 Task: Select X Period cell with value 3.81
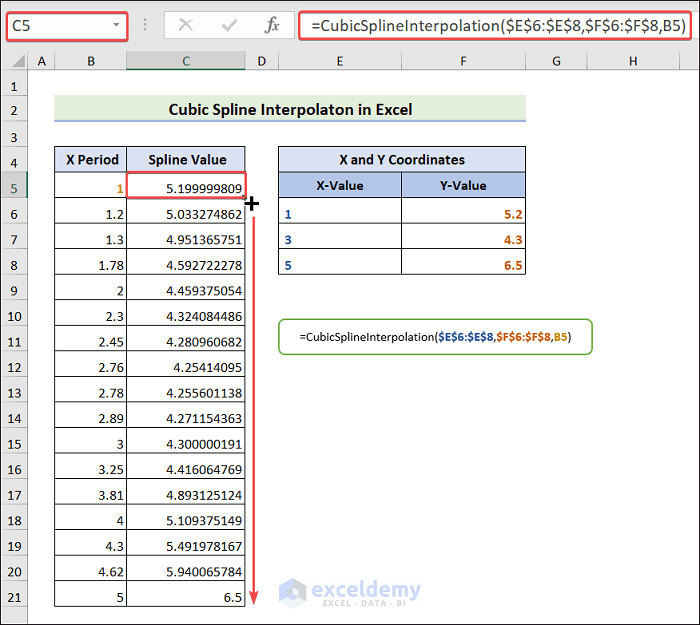pyautogui.click(x=91, y=492)
